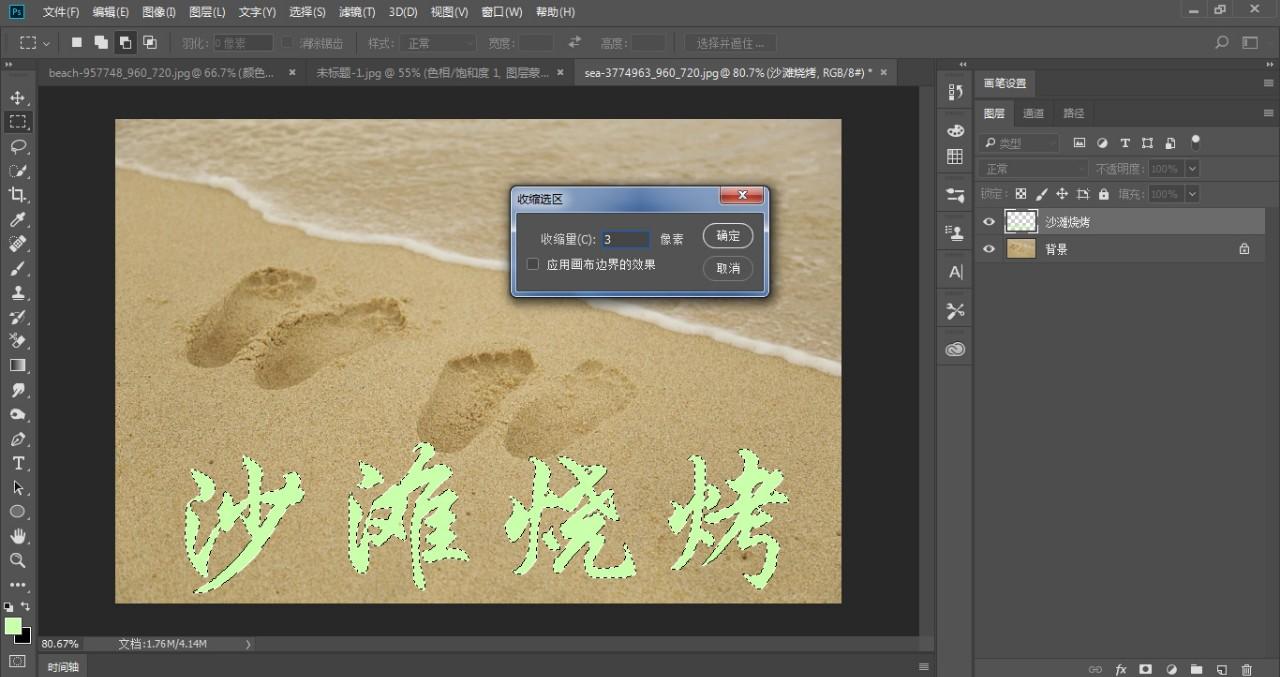Select the Spot Healing Brush tool
Image resolution: width=1280 pixels, height=677 pixels.
(18, 244)
